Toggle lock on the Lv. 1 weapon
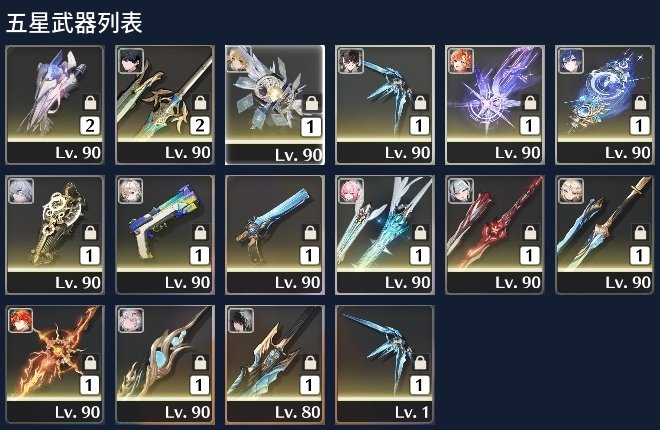Screen dimensions: 660x430 click(420, 362)
